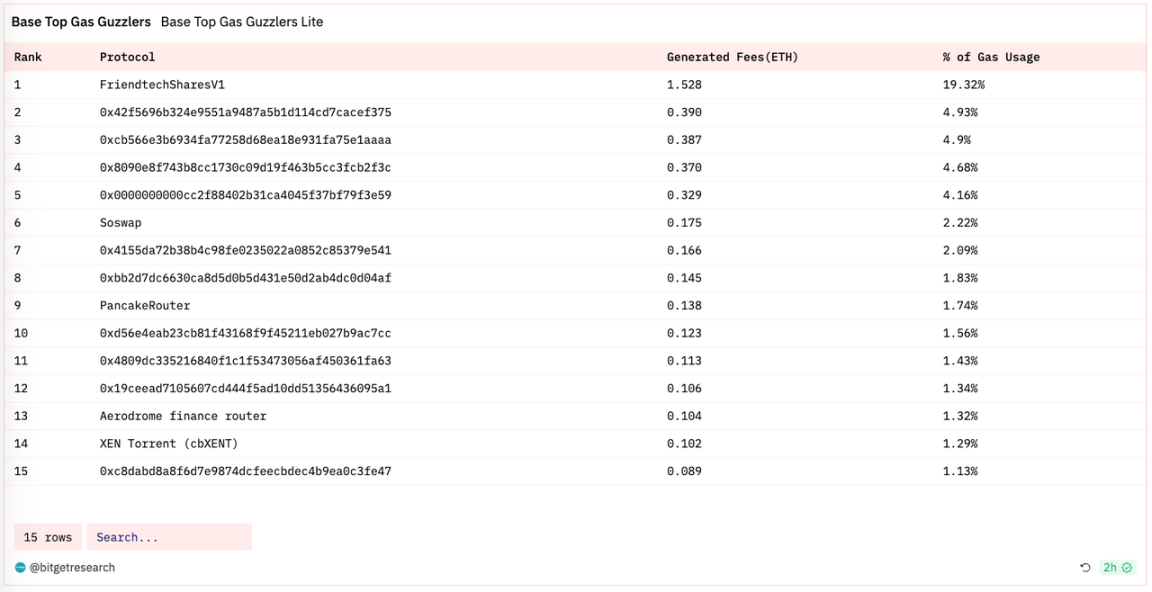Focus the Search... field below the table
The image size is (1152, 592).
[x=168, y=537]
